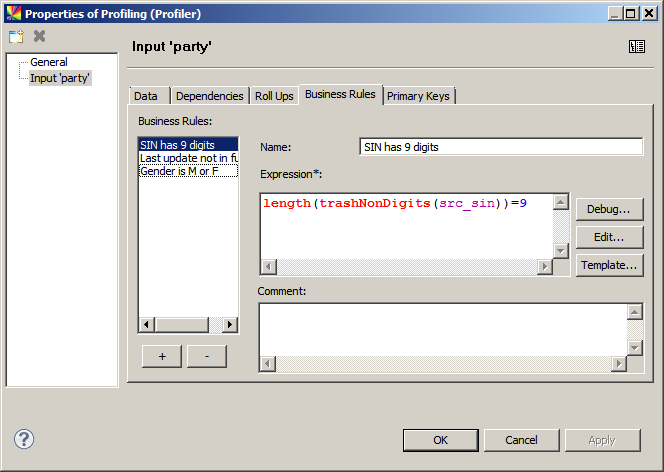Click the Profiler window title bar icon
This screenshot has width=664, height=472.
(x=12, y=13)
